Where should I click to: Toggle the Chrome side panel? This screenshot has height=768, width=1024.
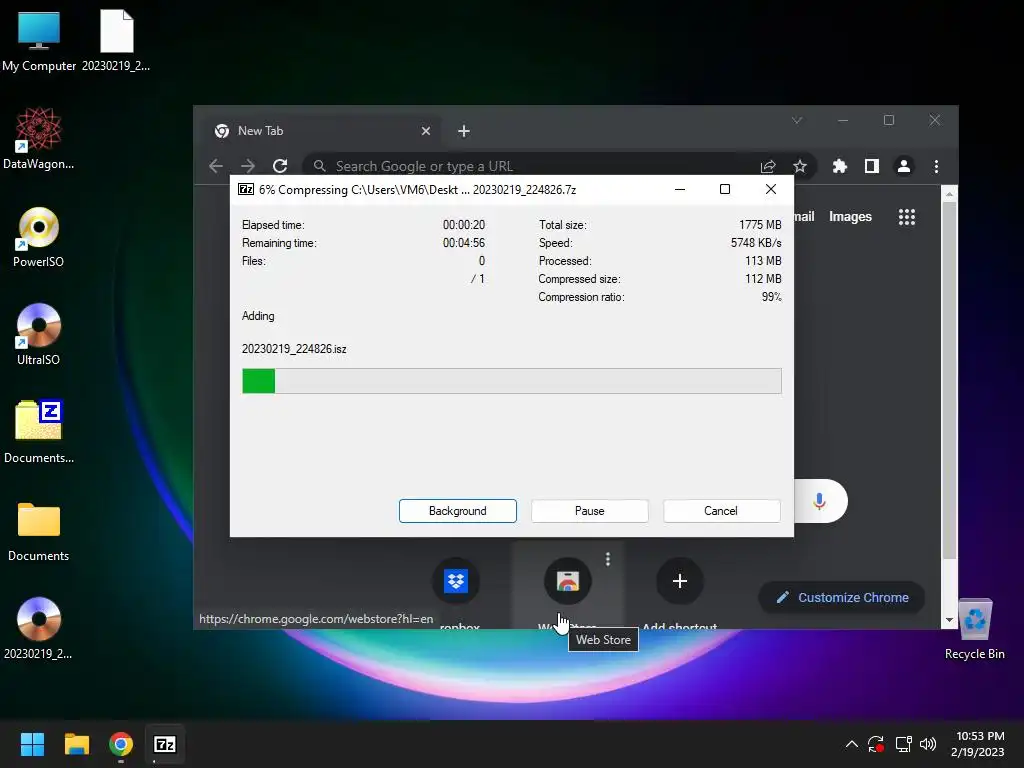872,166
